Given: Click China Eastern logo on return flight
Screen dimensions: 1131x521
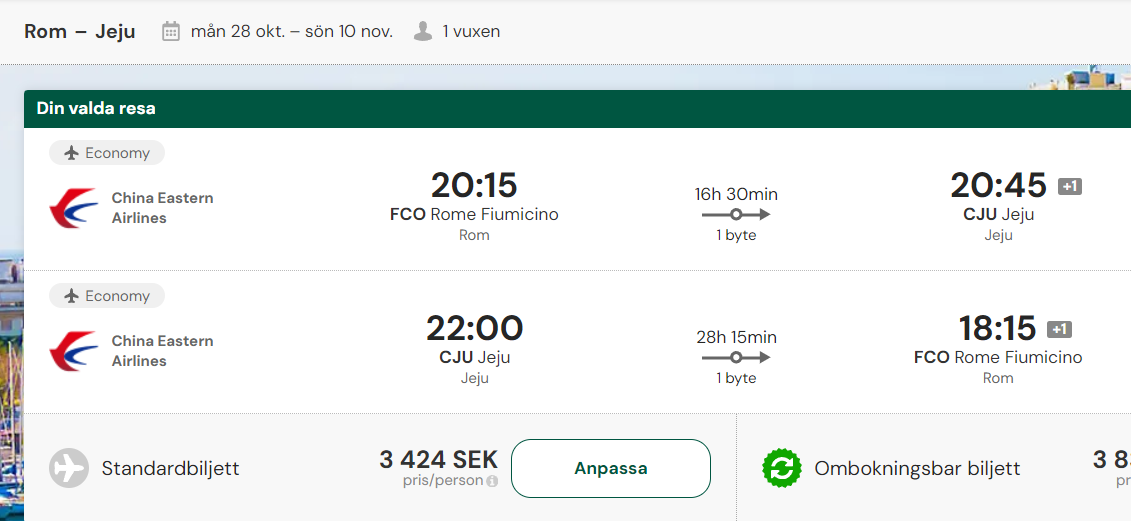Looking at the screenshot, I should point(74,351).
